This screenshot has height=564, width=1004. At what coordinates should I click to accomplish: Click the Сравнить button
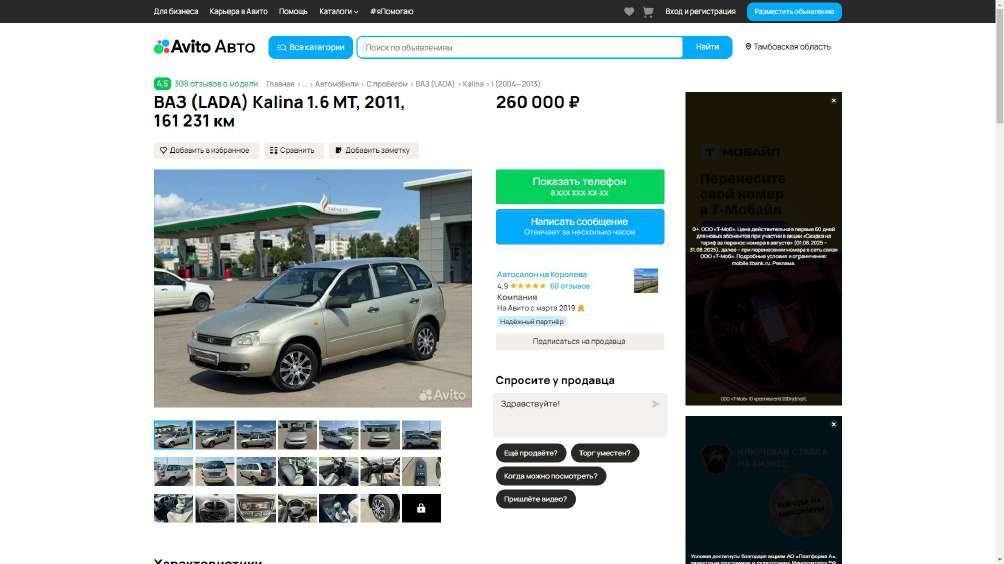click(292, 150)
